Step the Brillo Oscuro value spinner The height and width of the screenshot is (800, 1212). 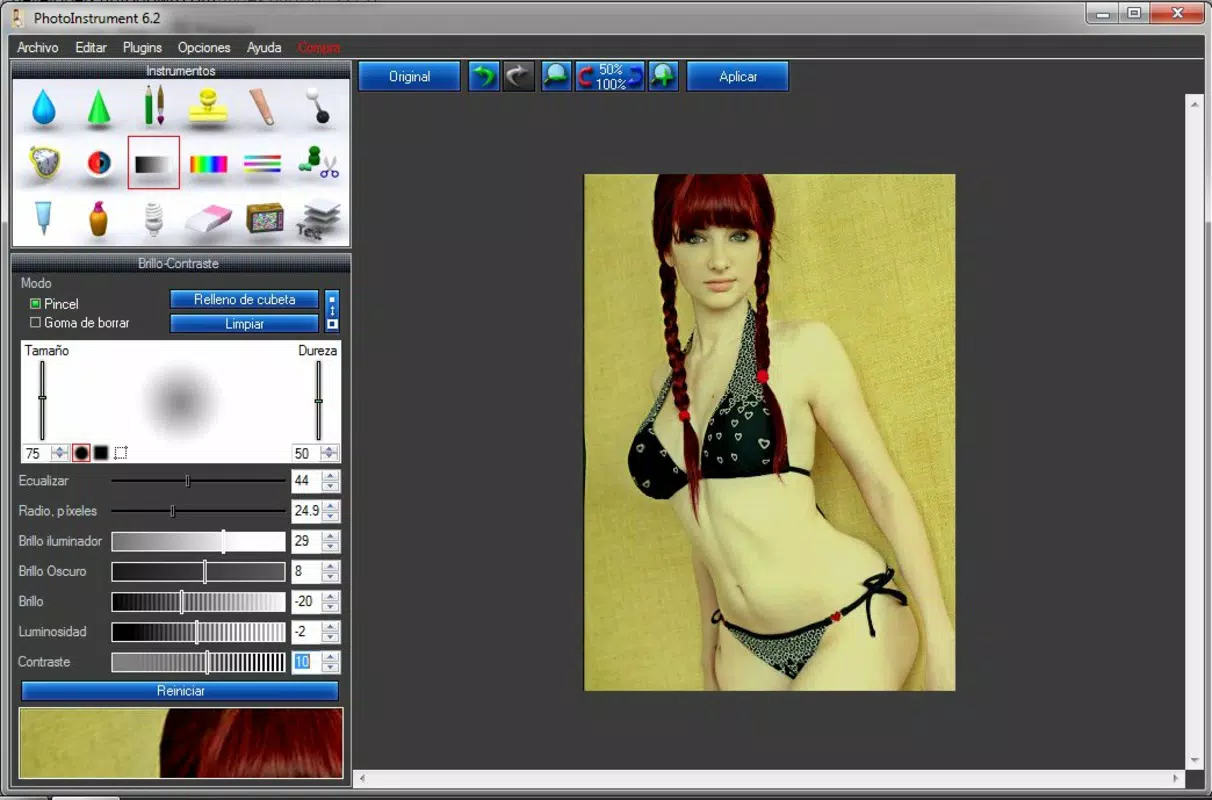[x=331, y=571]
